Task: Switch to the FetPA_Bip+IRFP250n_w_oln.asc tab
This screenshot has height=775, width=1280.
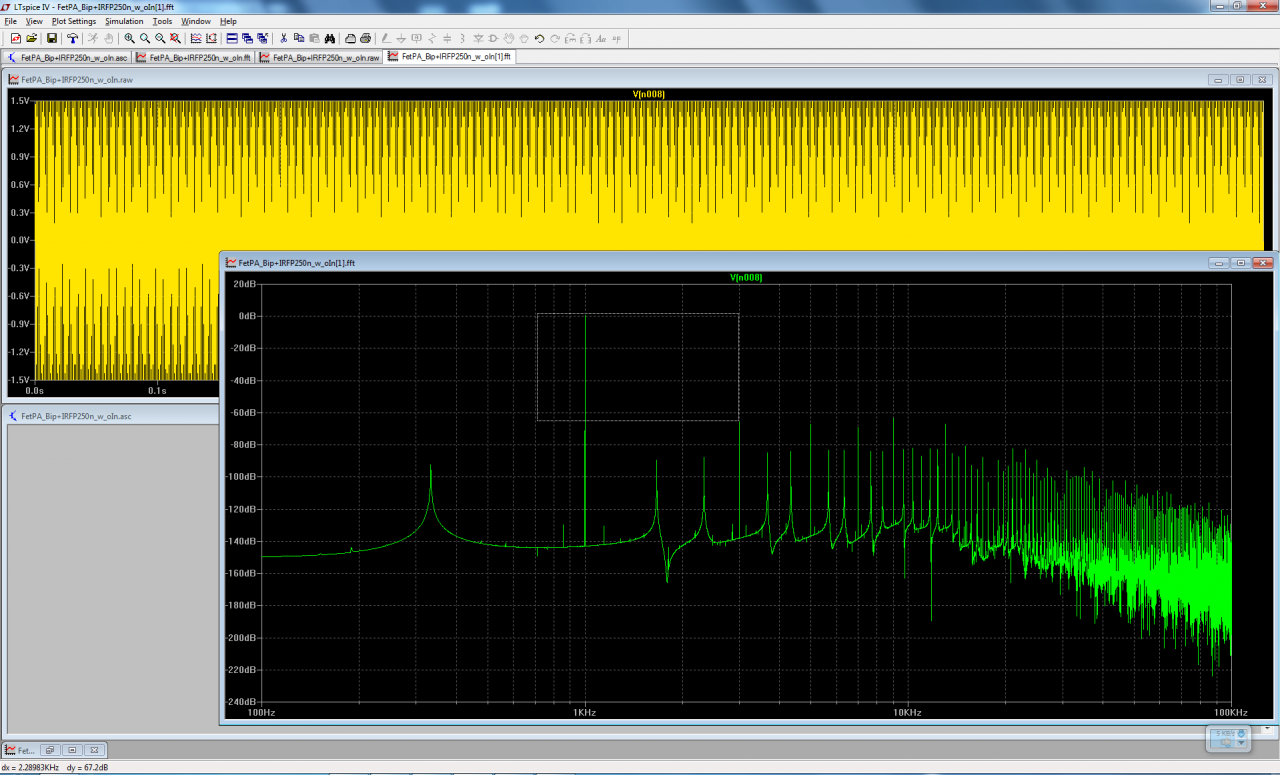Action: 67,58
